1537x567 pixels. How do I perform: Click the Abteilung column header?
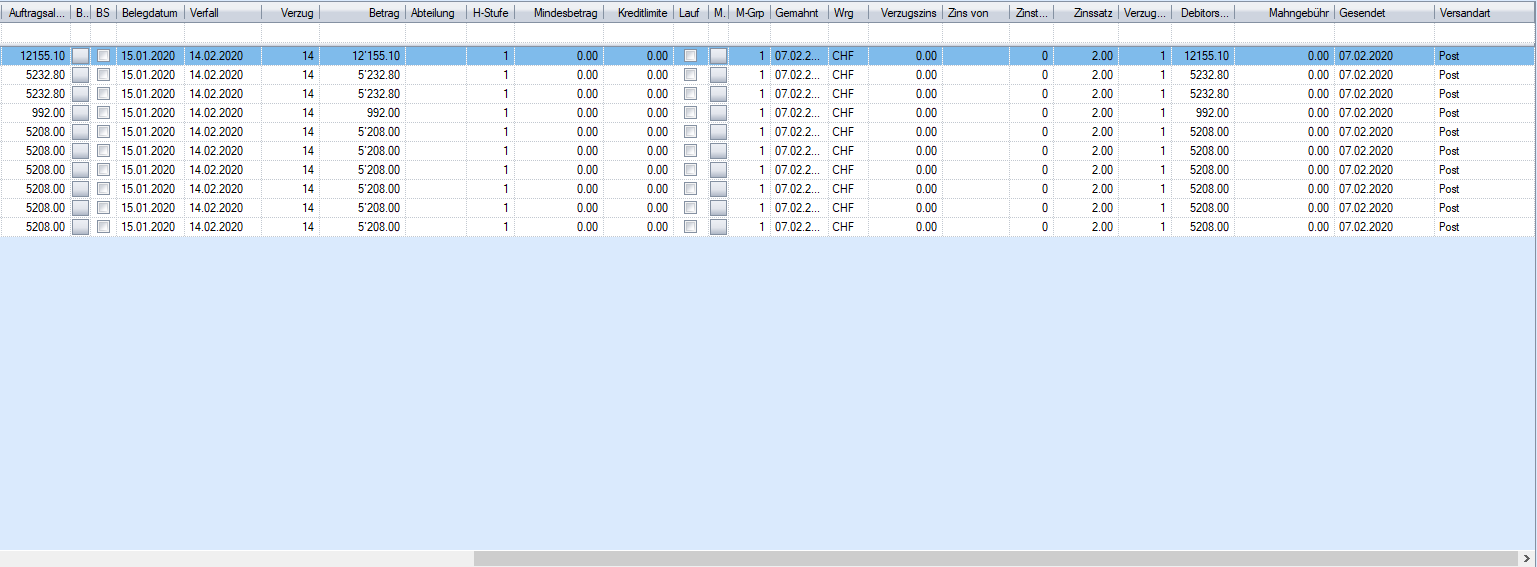coord(435,13)
